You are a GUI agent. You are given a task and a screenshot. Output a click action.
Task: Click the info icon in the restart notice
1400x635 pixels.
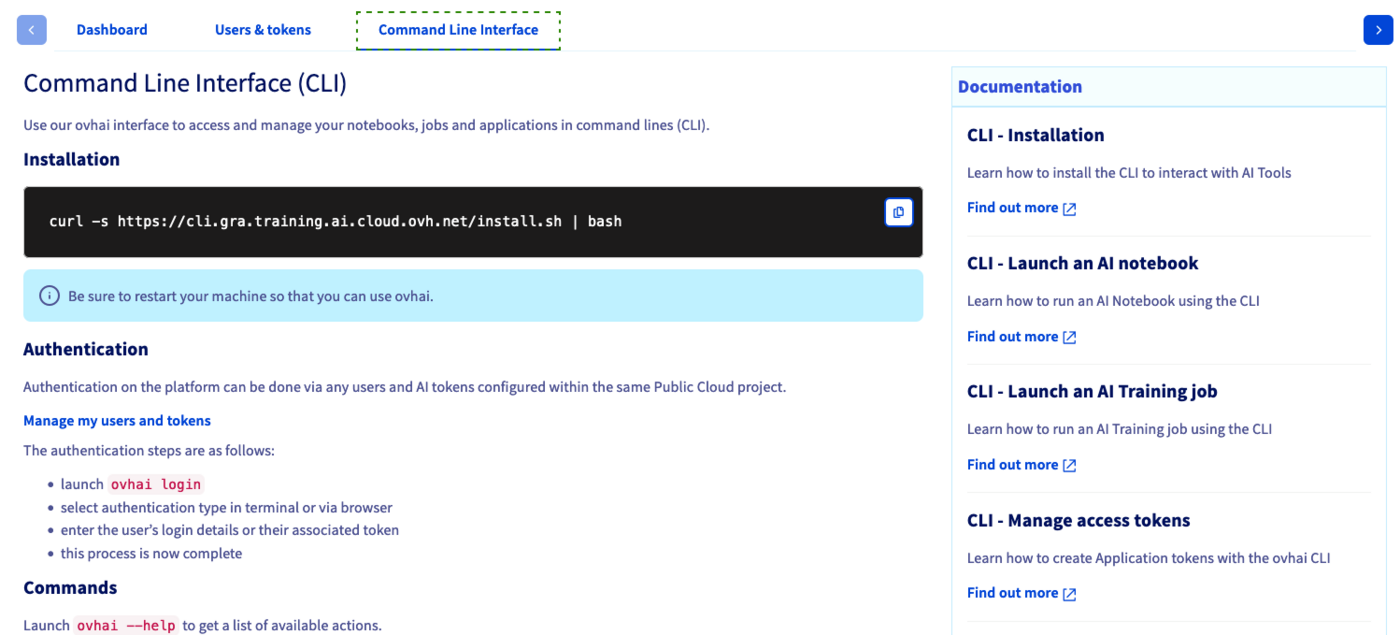49,294
